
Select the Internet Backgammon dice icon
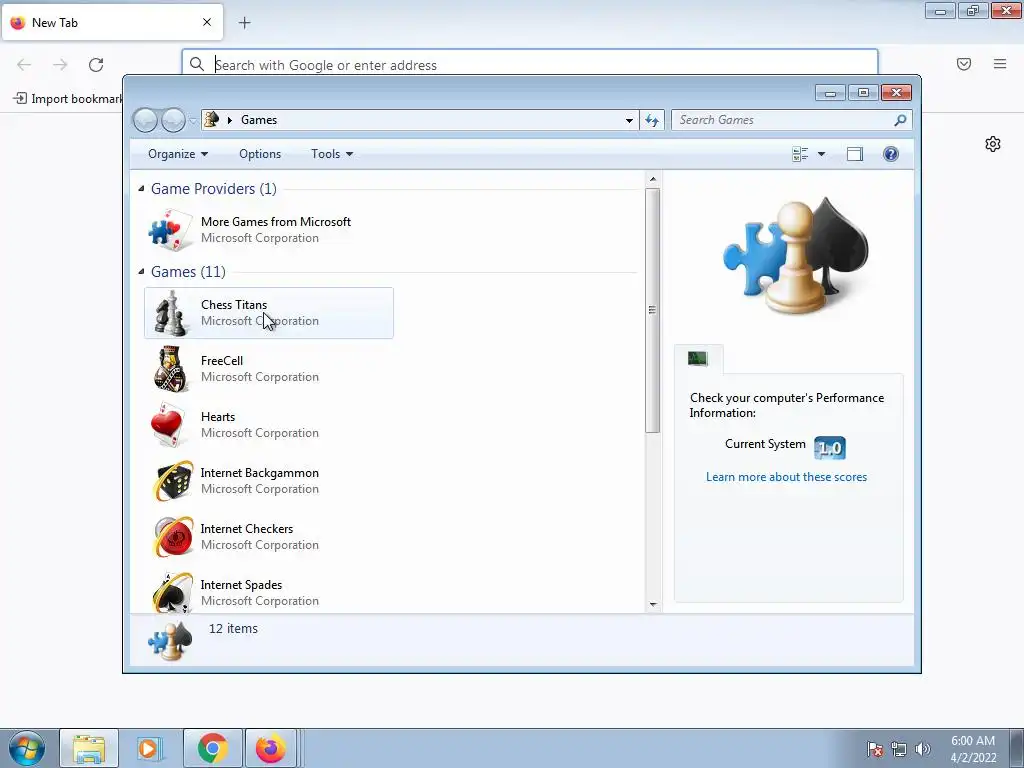tap(172, 481)
